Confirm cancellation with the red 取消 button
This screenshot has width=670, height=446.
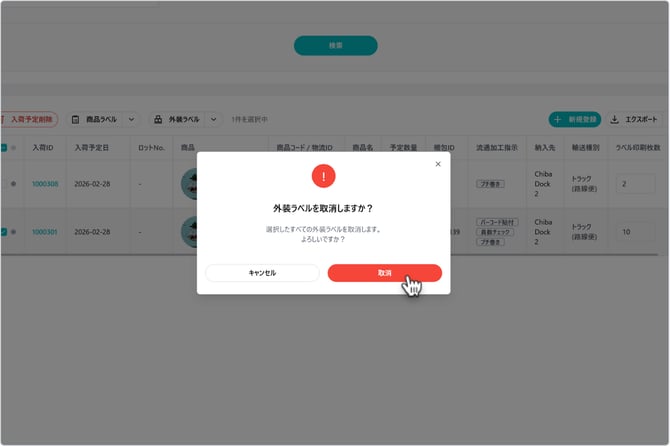(x=385, y=273)
